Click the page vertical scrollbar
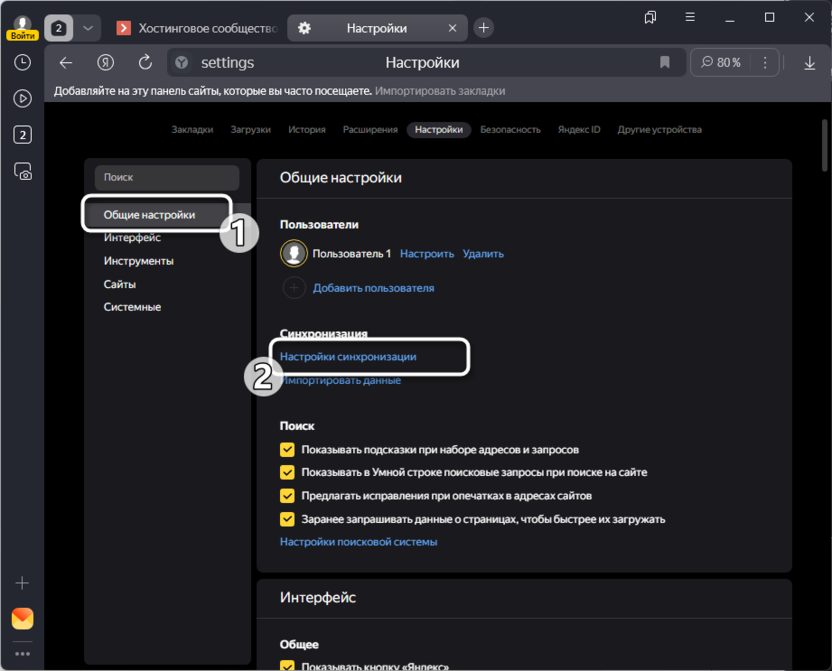Image resolution: width=832 pixels, height=671 pixels. (x=824, y=145)
